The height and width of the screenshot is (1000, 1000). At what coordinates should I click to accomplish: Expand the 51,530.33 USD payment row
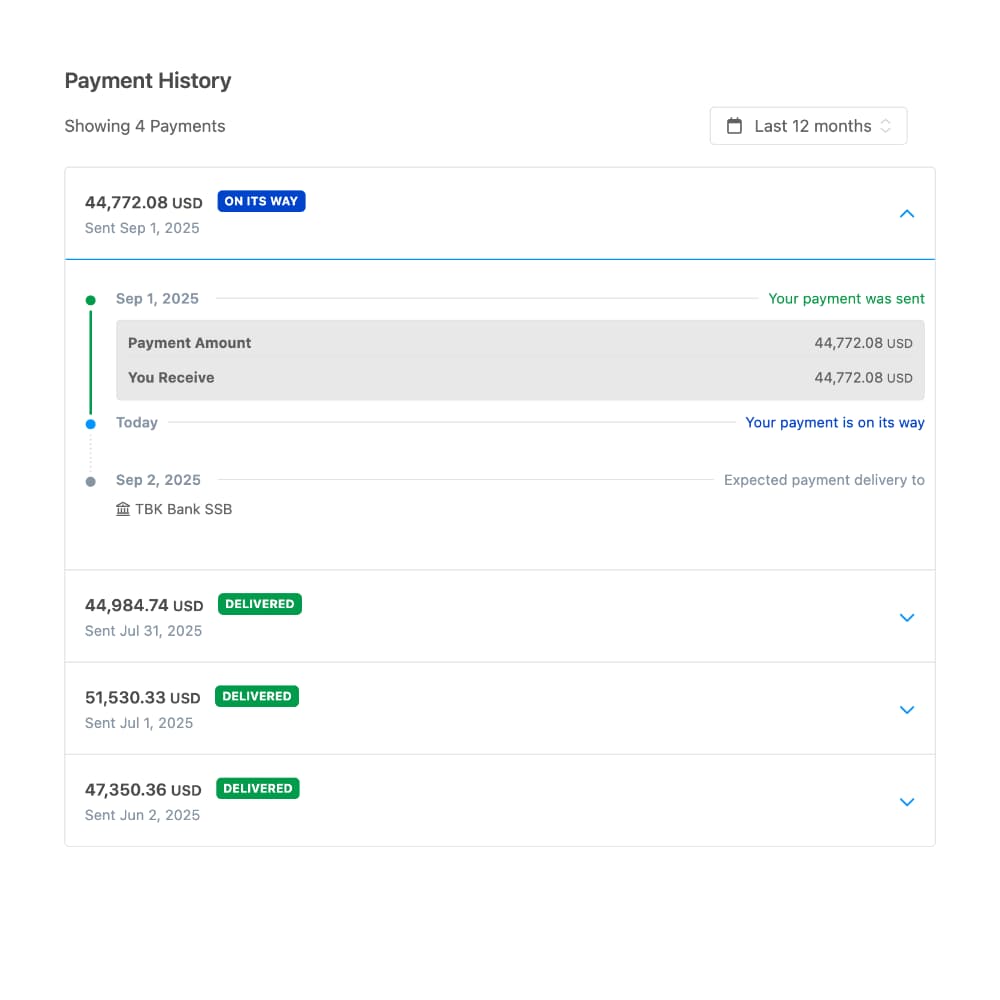pyautogui.click(x=906, y=709)
